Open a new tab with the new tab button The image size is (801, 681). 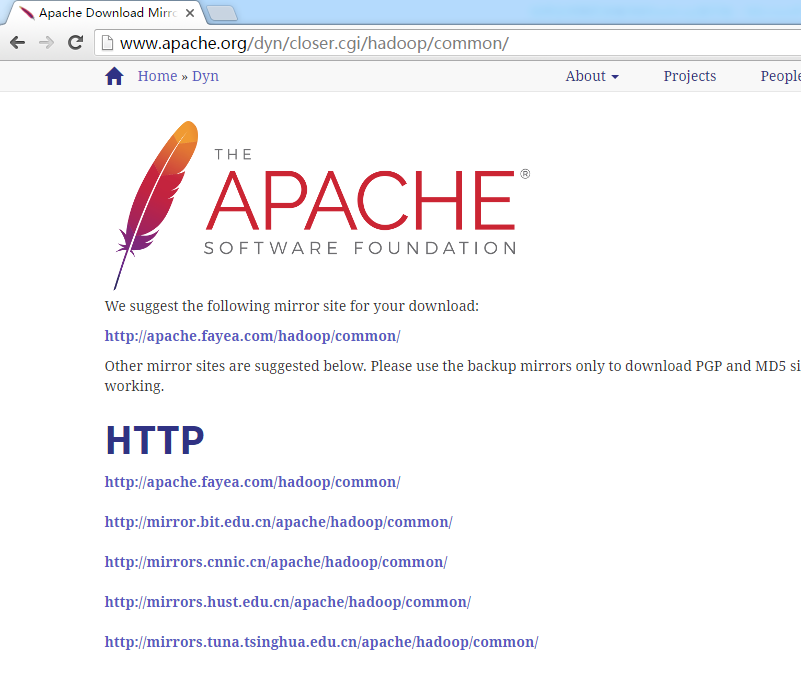(x=222, y=13)
